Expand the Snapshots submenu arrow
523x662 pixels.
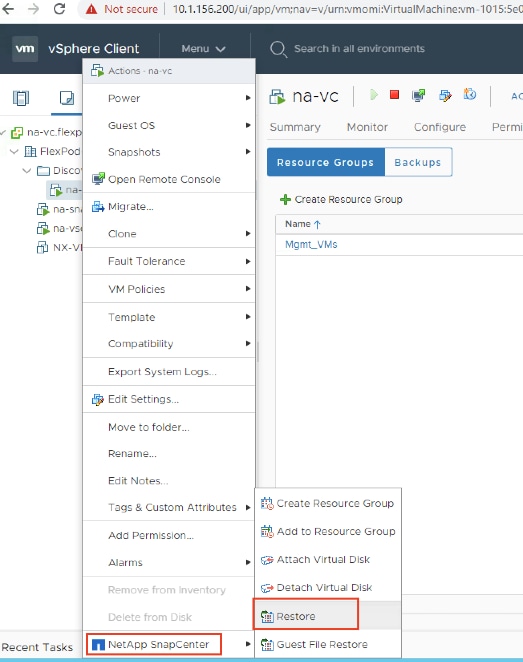248,152
